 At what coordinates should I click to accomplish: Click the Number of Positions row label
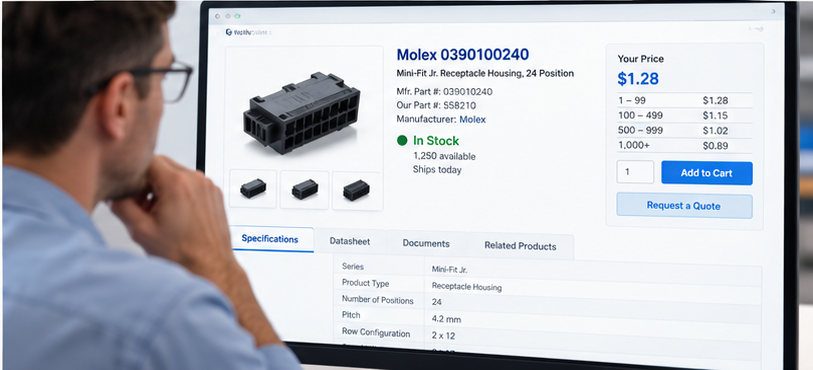tap(377, 300)
